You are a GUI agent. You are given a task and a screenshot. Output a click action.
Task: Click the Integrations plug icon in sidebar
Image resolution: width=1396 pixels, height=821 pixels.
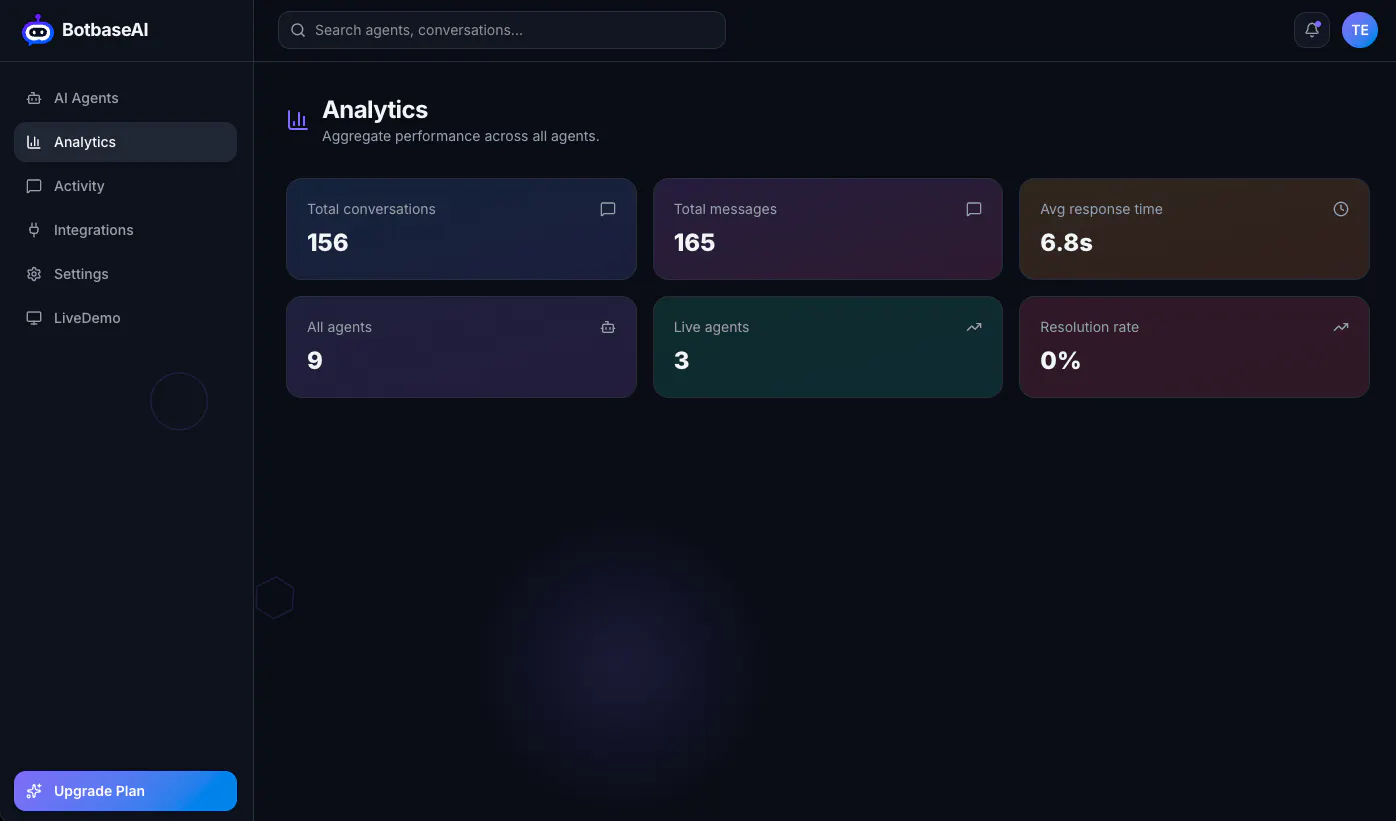pos(34,230)
